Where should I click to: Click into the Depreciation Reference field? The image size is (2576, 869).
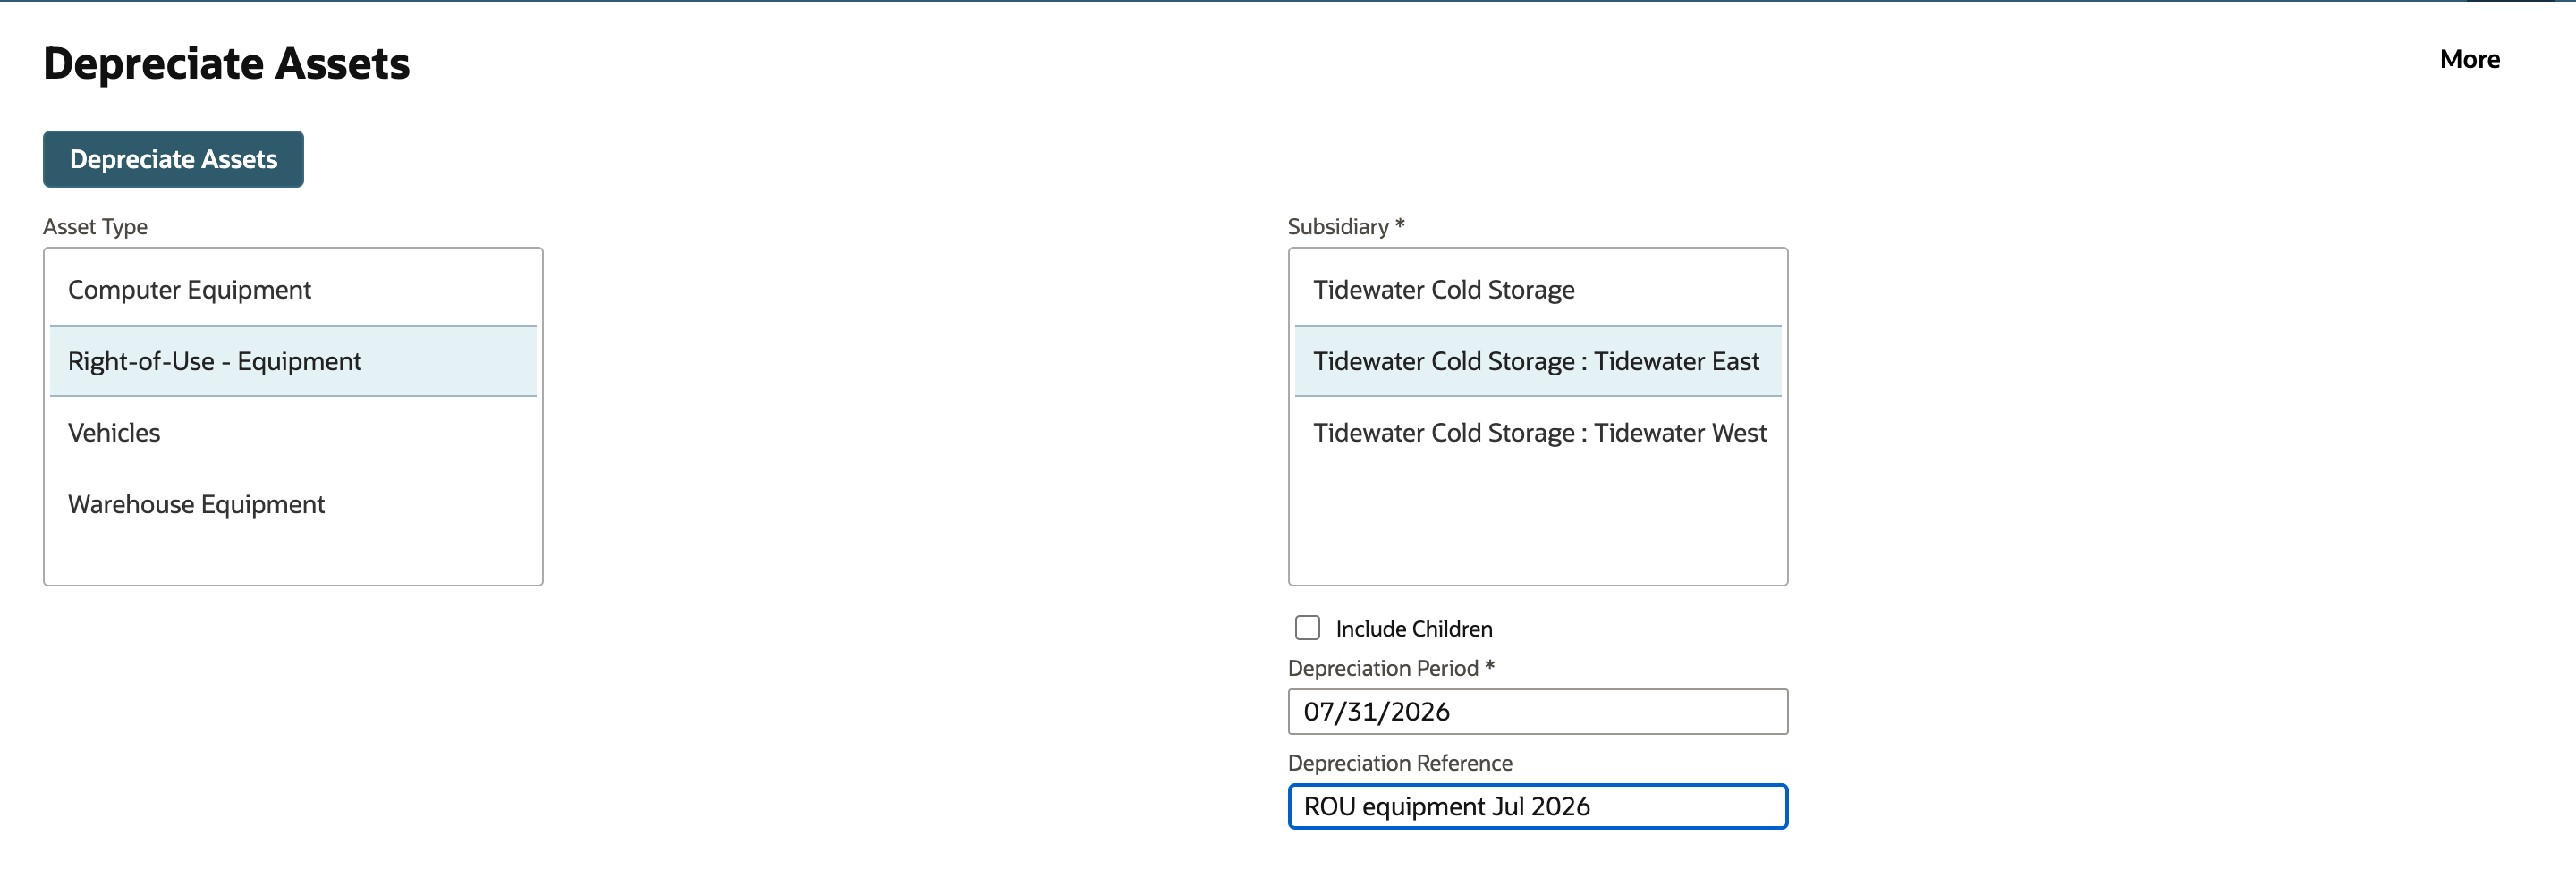click(1537, 807)
